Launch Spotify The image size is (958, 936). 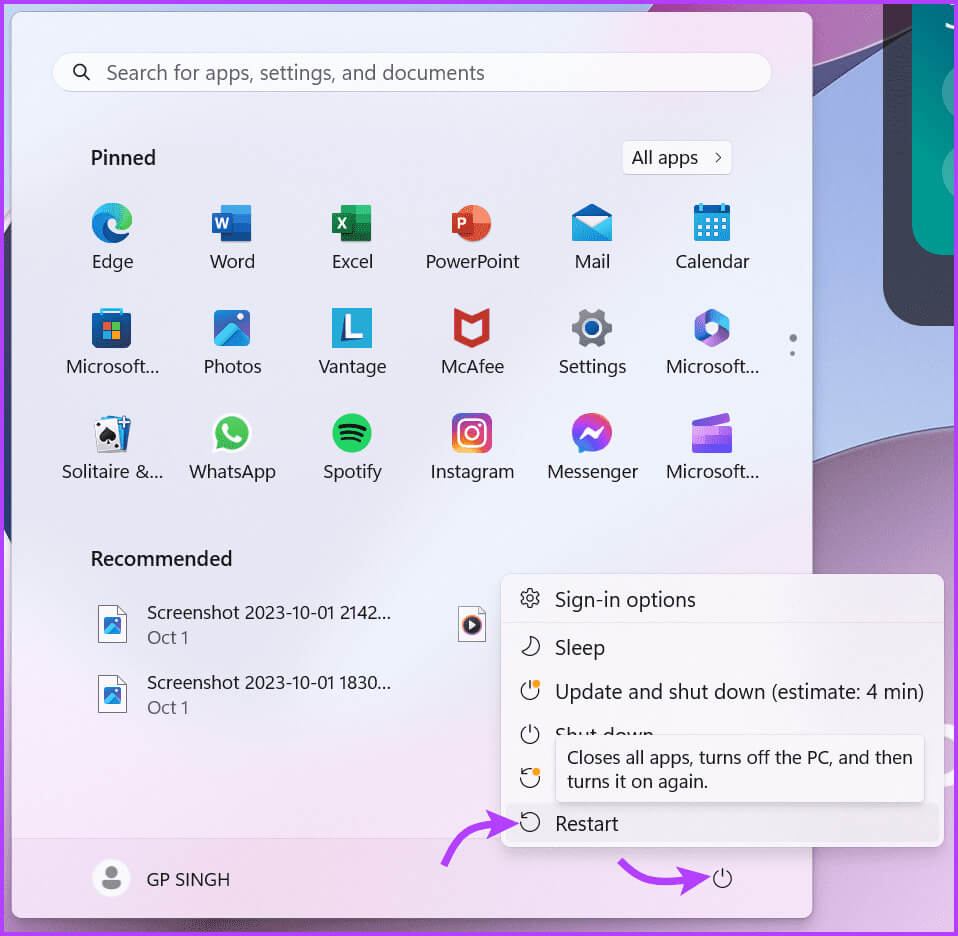[352, 446]
